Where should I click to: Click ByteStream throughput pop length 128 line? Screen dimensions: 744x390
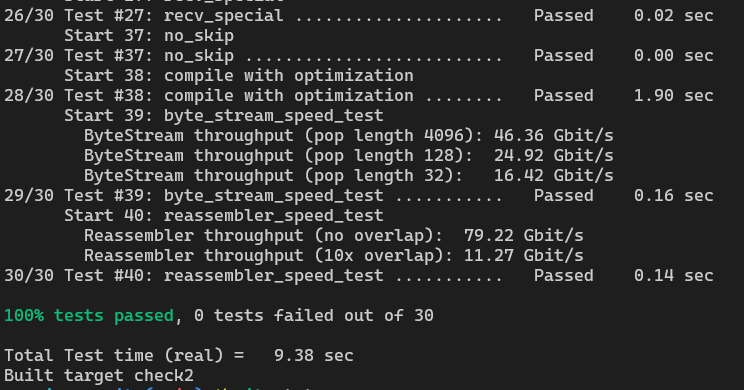[x=349, y=156]
